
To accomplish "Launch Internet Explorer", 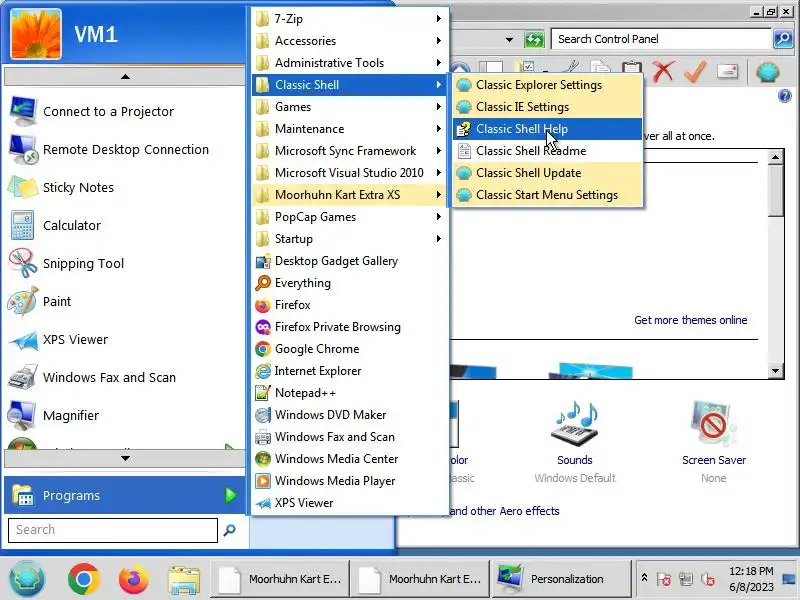I will (x=349, y=370).
